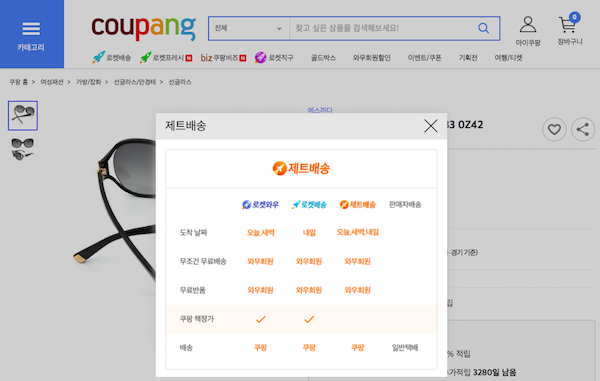Click 쿠팡 홈 breadcrumb
The width and height of the screenshot is (600, 381).
click(x=18, y=82)
